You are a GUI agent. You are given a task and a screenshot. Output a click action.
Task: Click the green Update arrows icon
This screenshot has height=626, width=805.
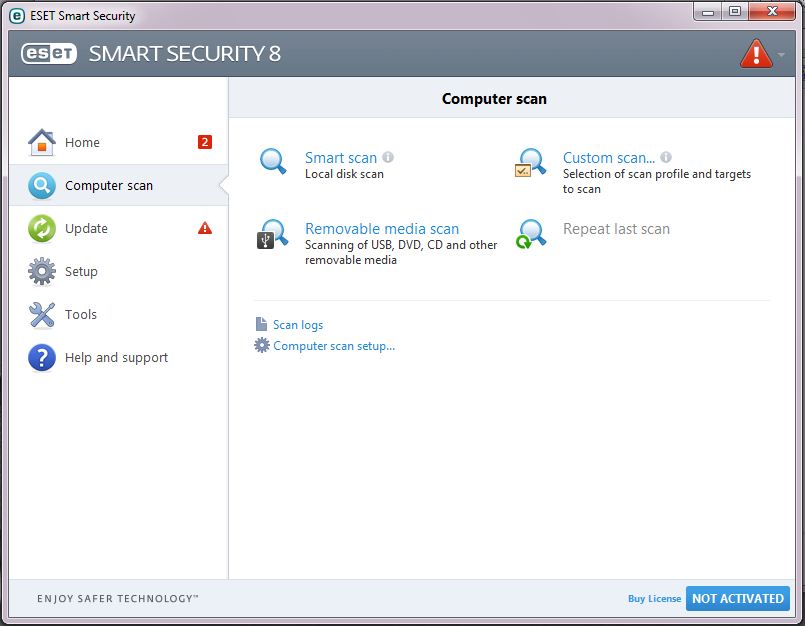tap(41, 229)
